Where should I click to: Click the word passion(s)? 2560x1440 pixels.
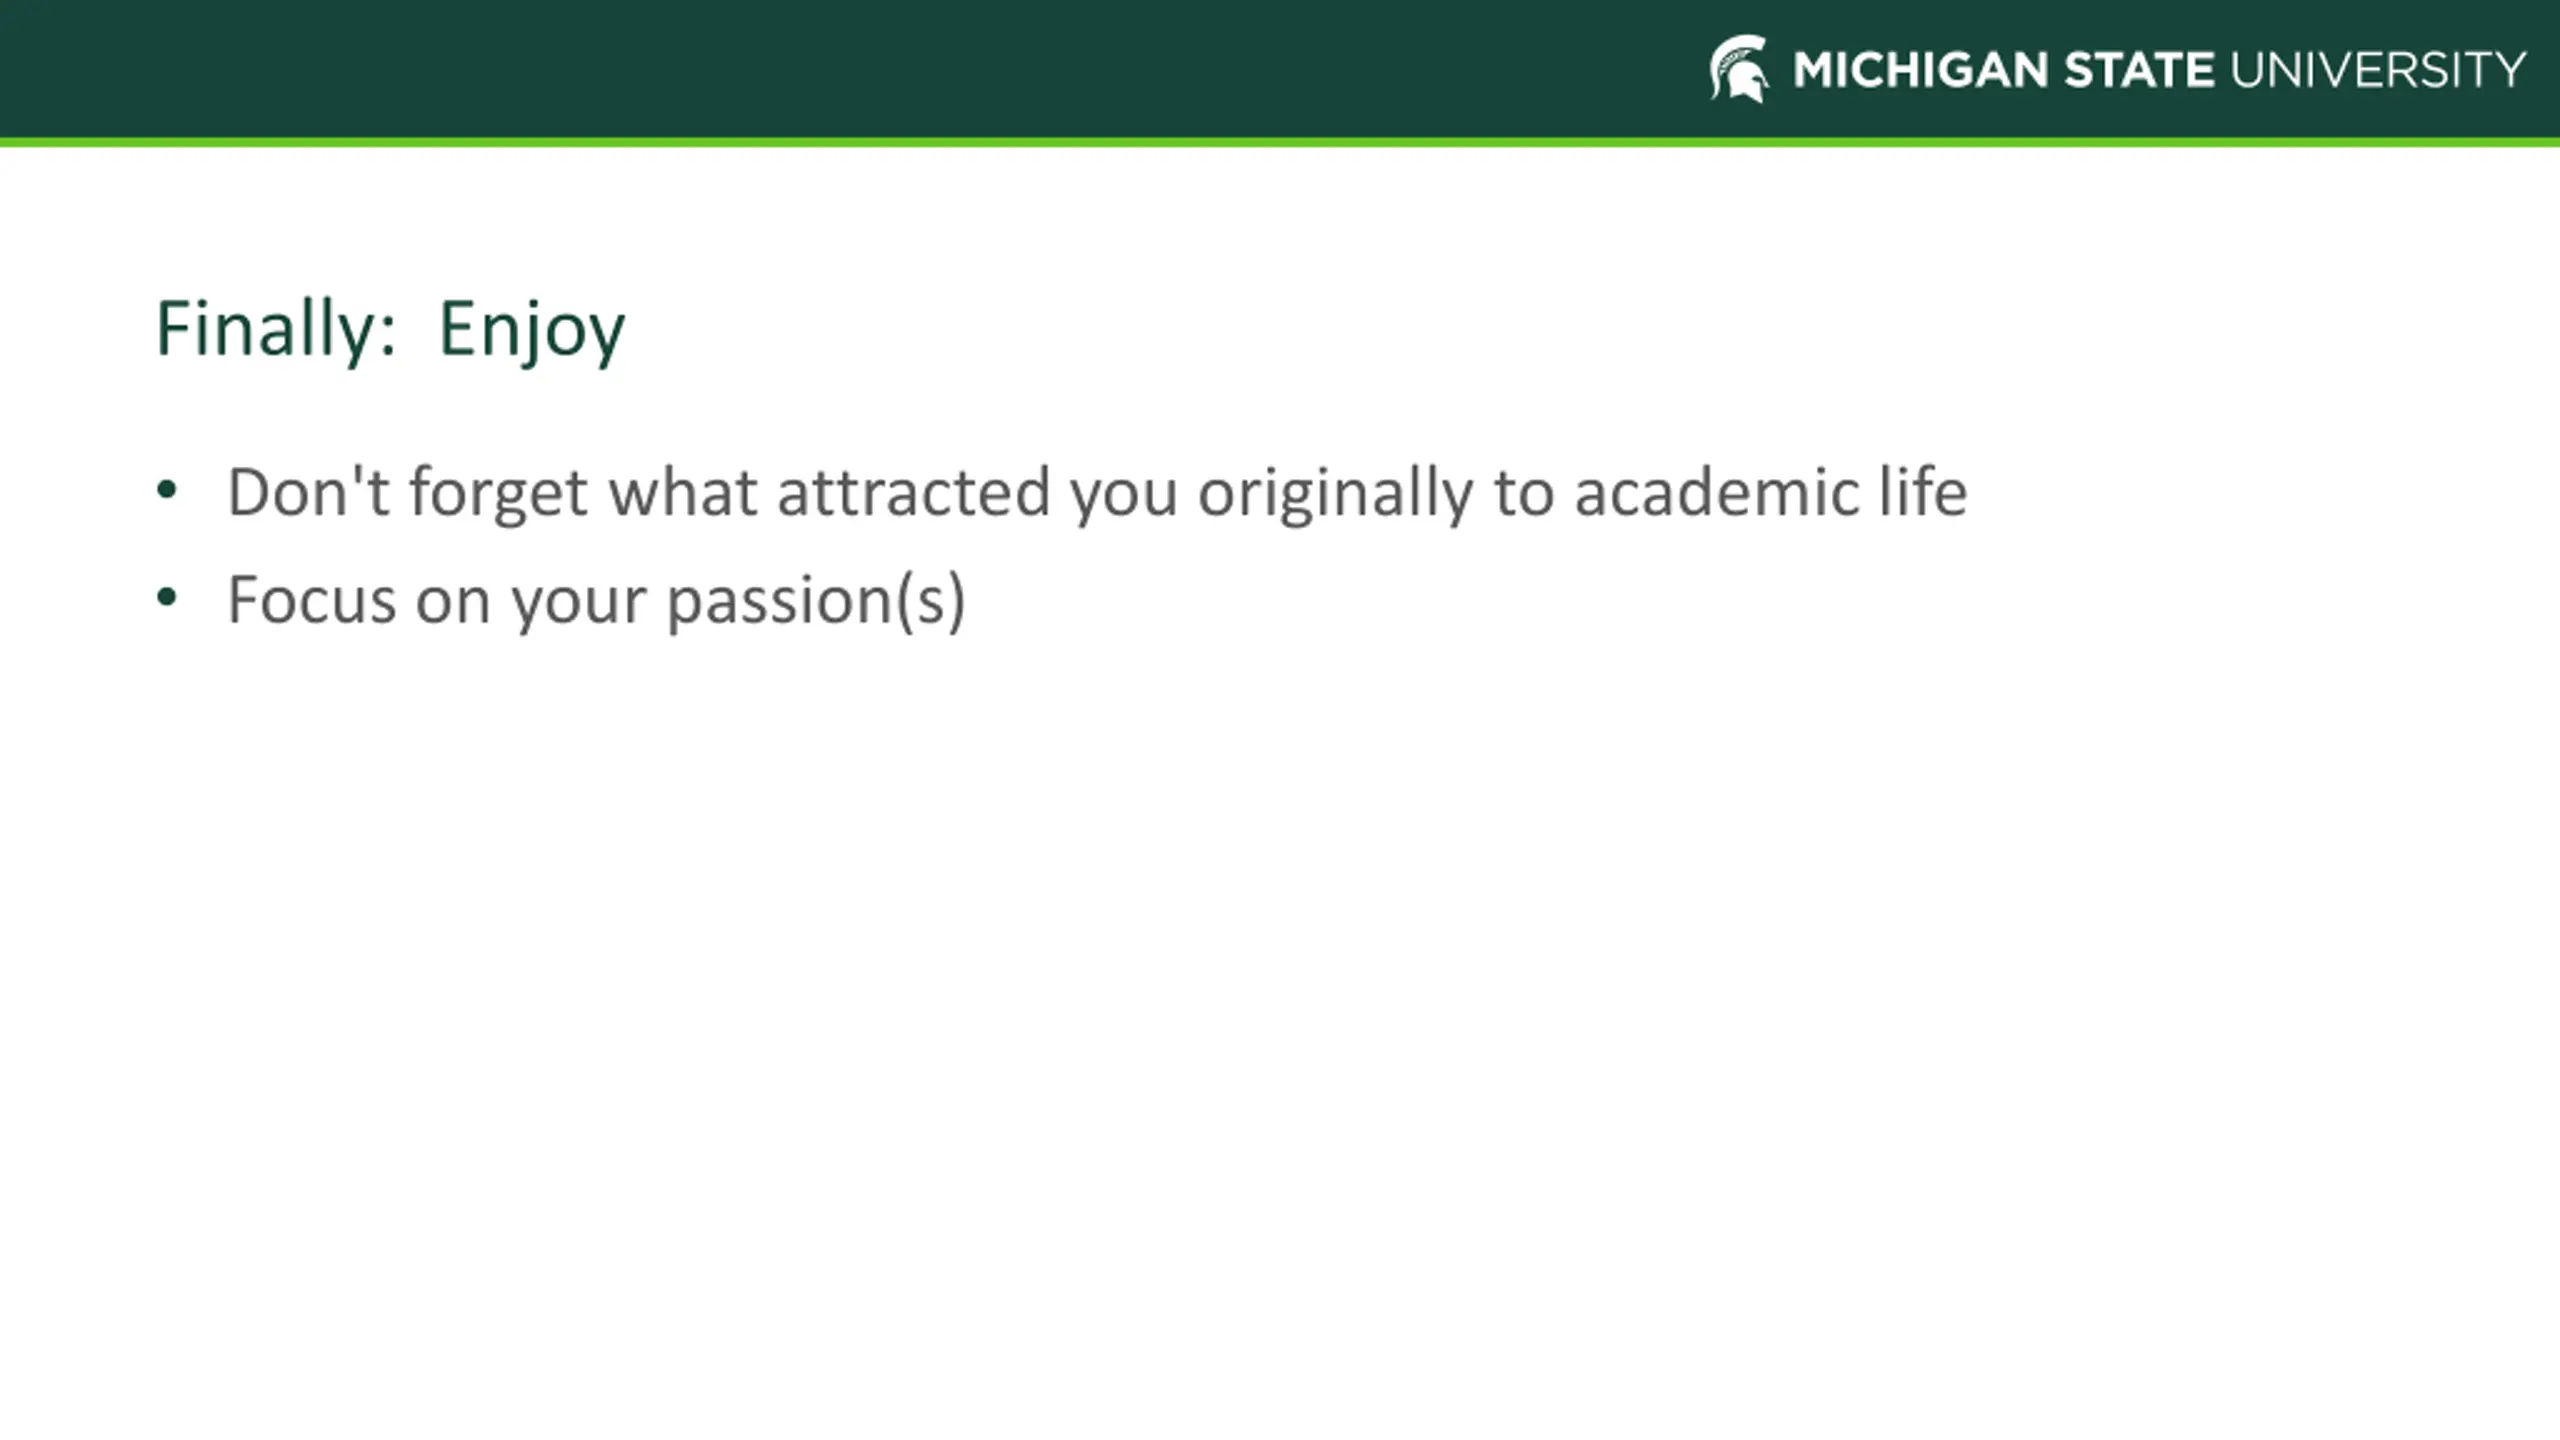tap(816, 602)
